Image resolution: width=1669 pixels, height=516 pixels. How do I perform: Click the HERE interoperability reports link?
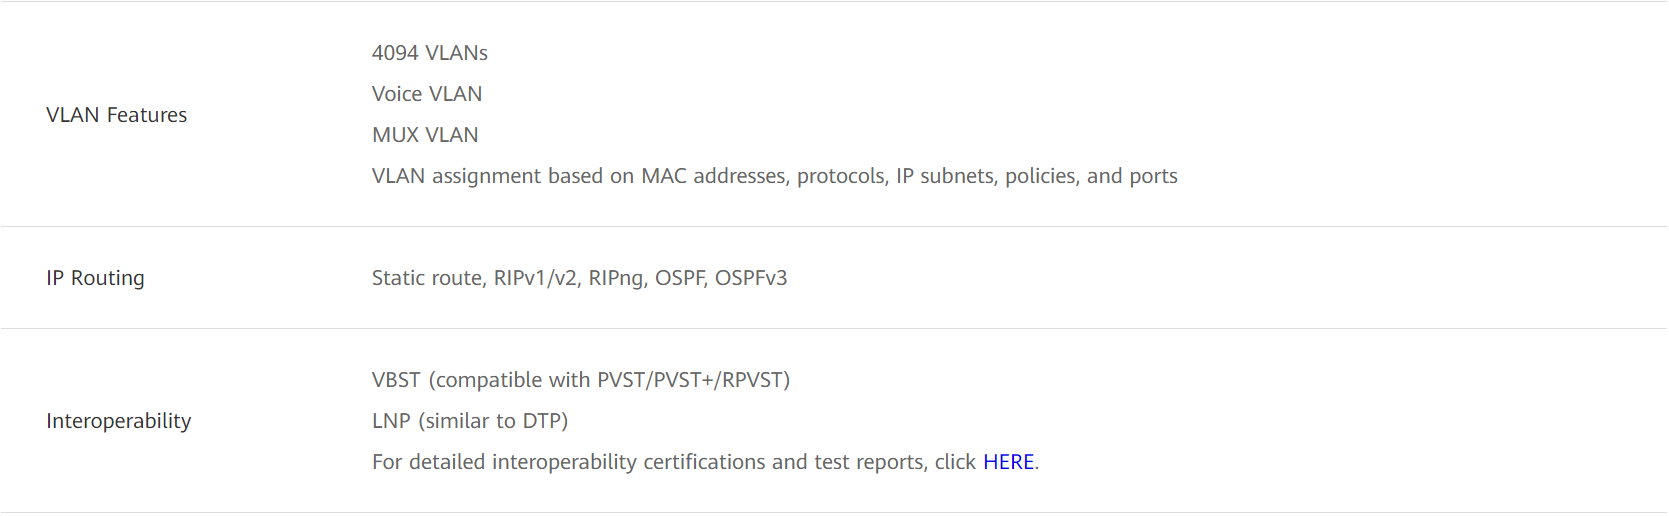tap(1008, 462)
